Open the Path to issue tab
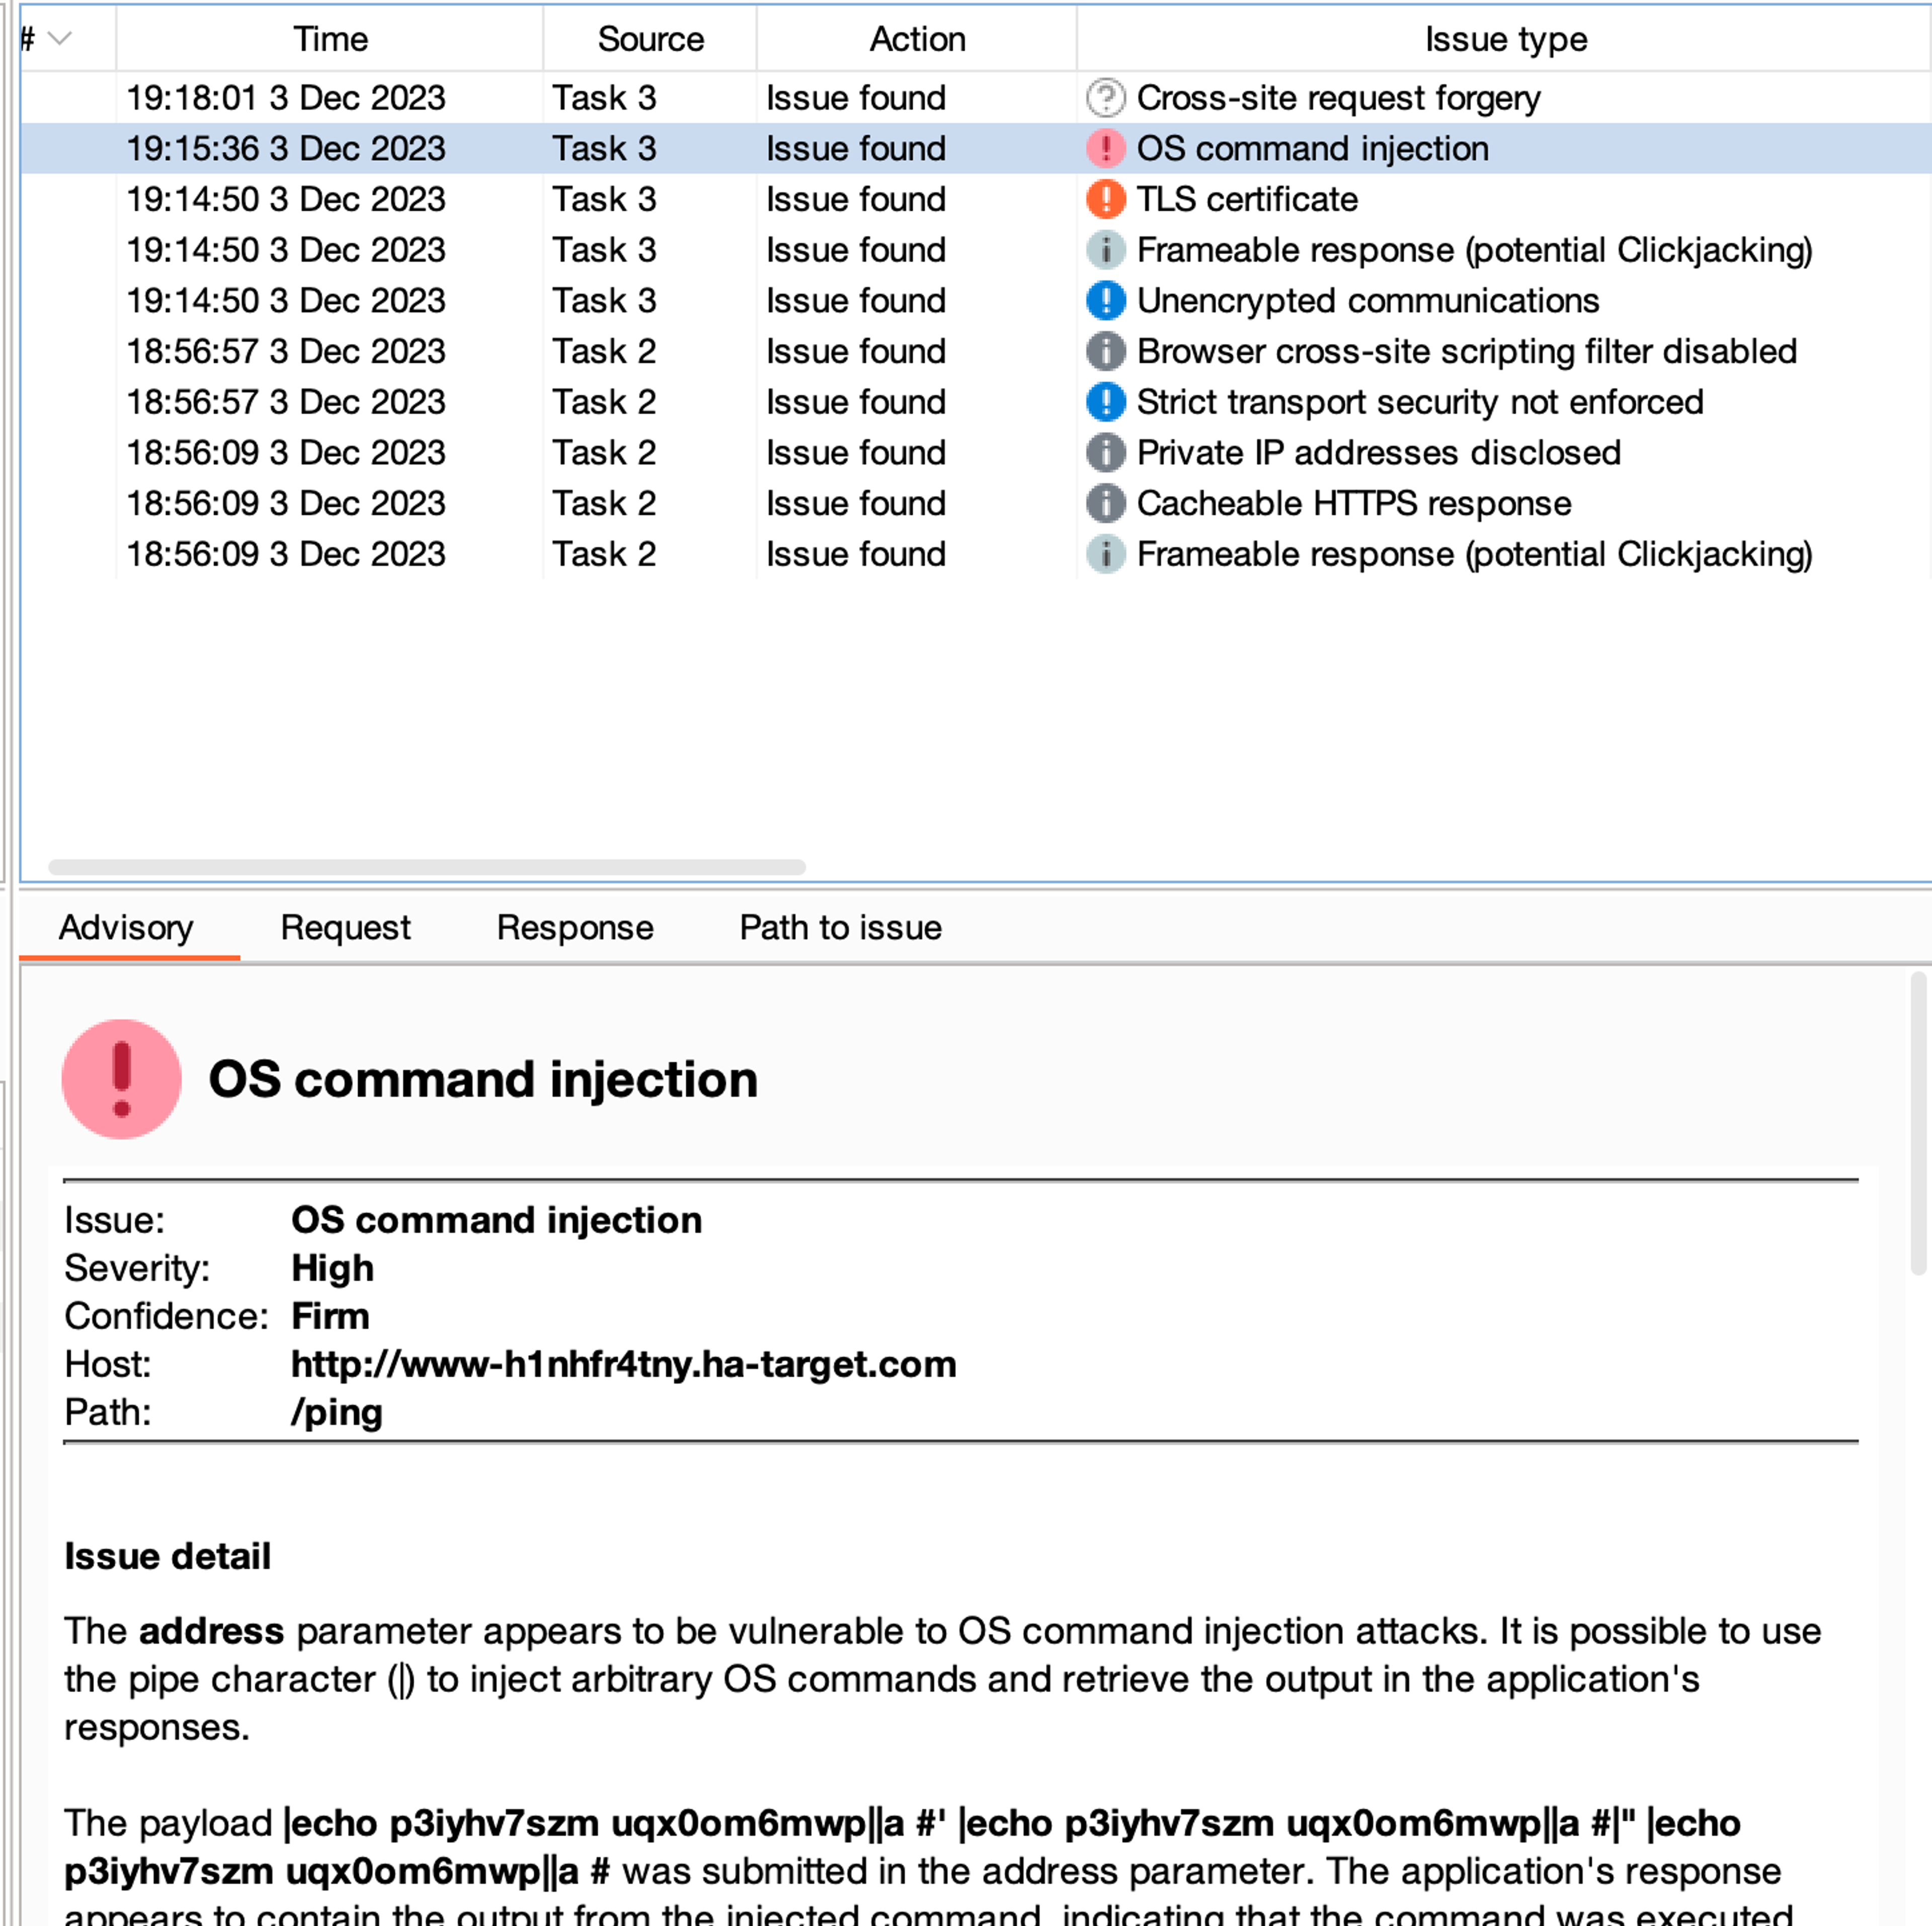 pyautogui.click(x=840, y=928)
